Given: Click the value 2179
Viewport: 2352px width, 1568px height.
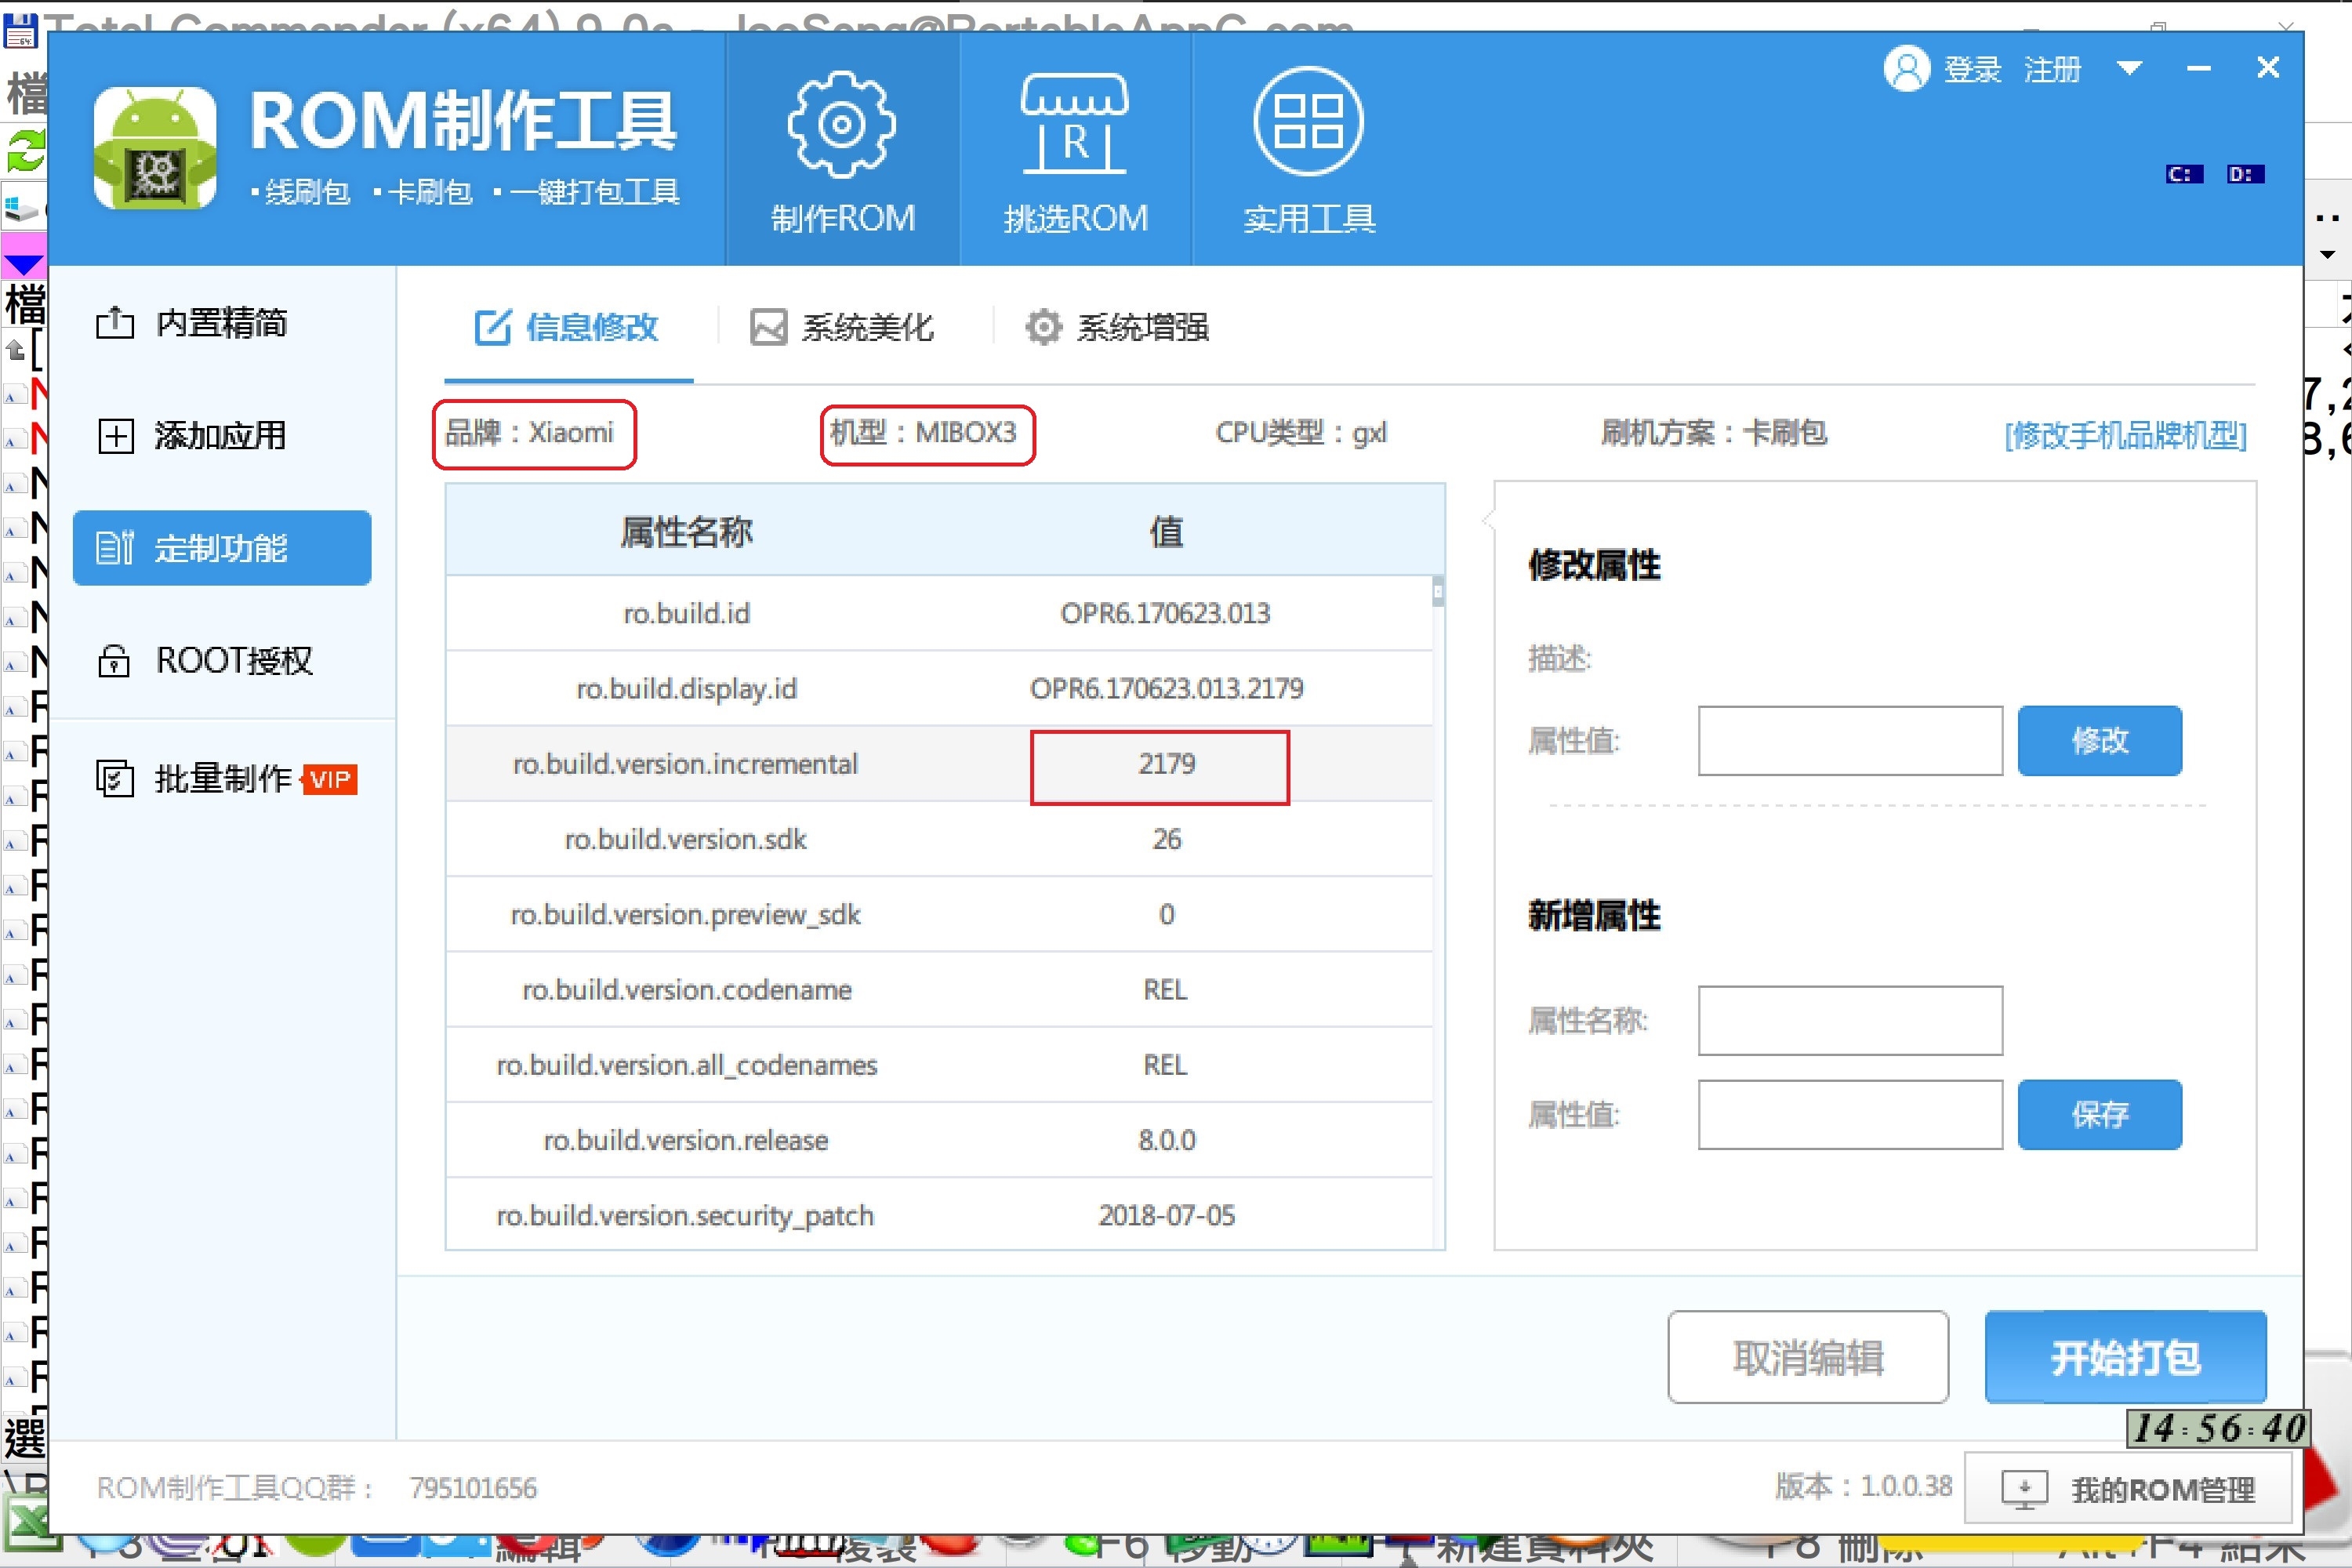Looking at the screenshot, I should tap(1166, 764).
